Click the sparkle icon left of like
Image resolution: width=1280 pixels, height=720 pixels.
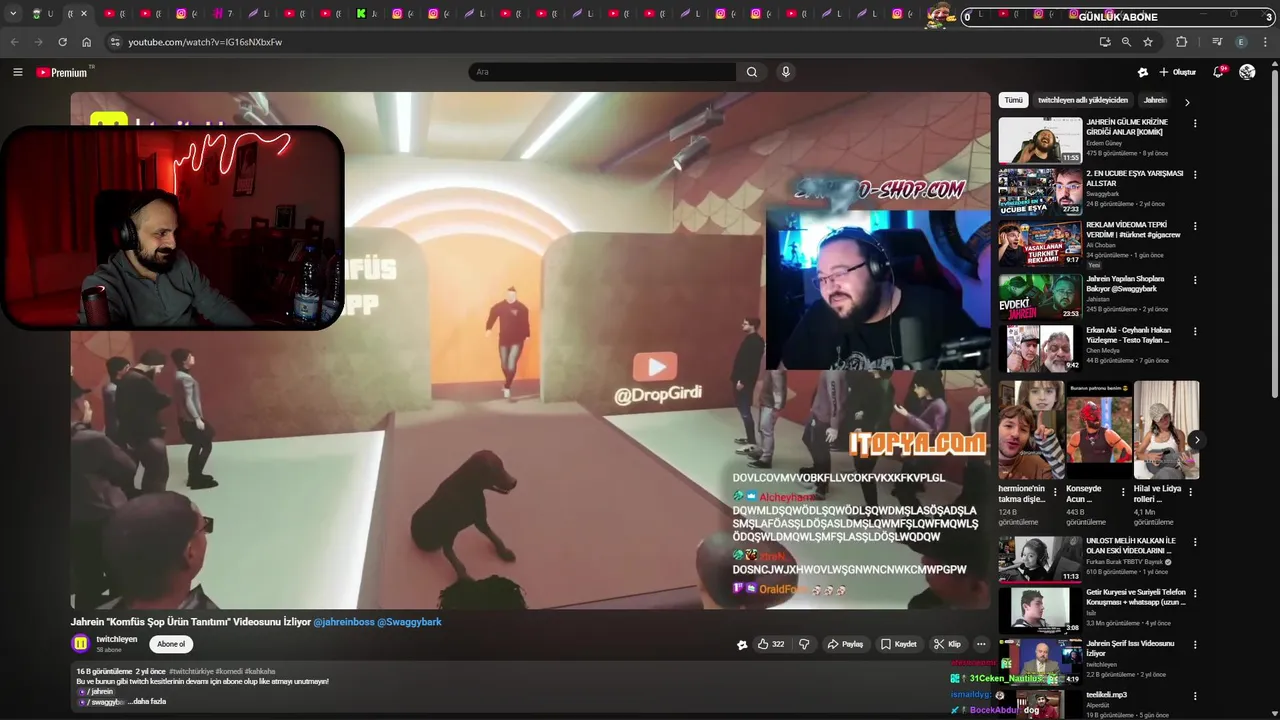click(x=742, y=645)
